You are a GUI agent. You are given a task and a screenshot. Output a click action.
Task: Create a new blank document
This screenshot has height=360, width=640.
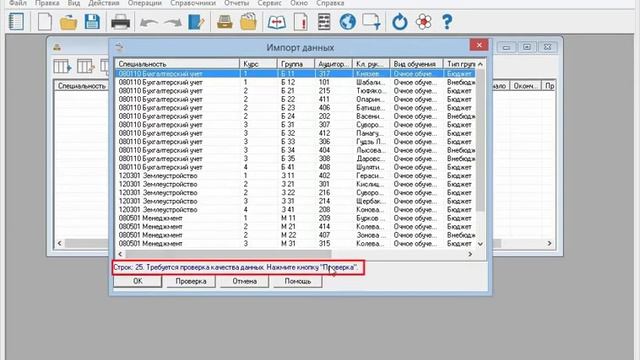coord(44,22)
